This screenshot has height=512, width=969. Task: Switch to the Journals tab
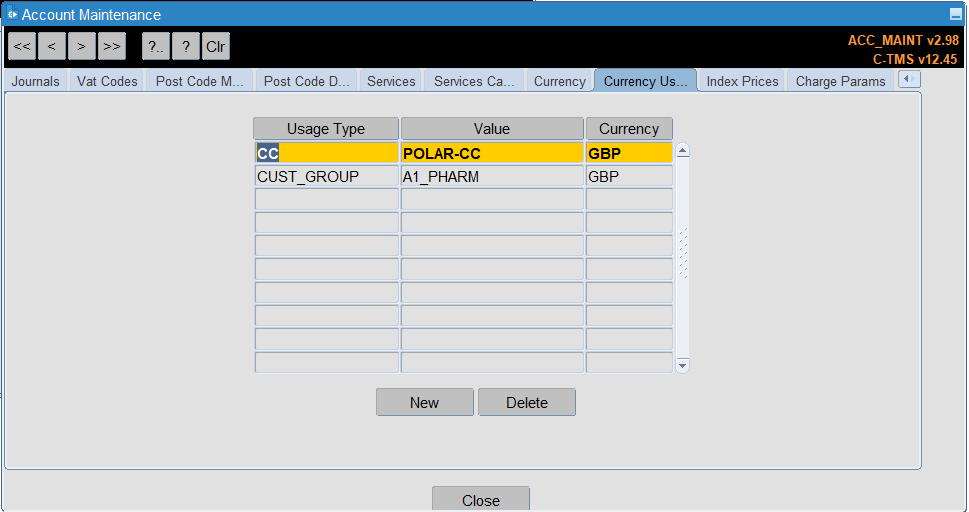(35, 81)
